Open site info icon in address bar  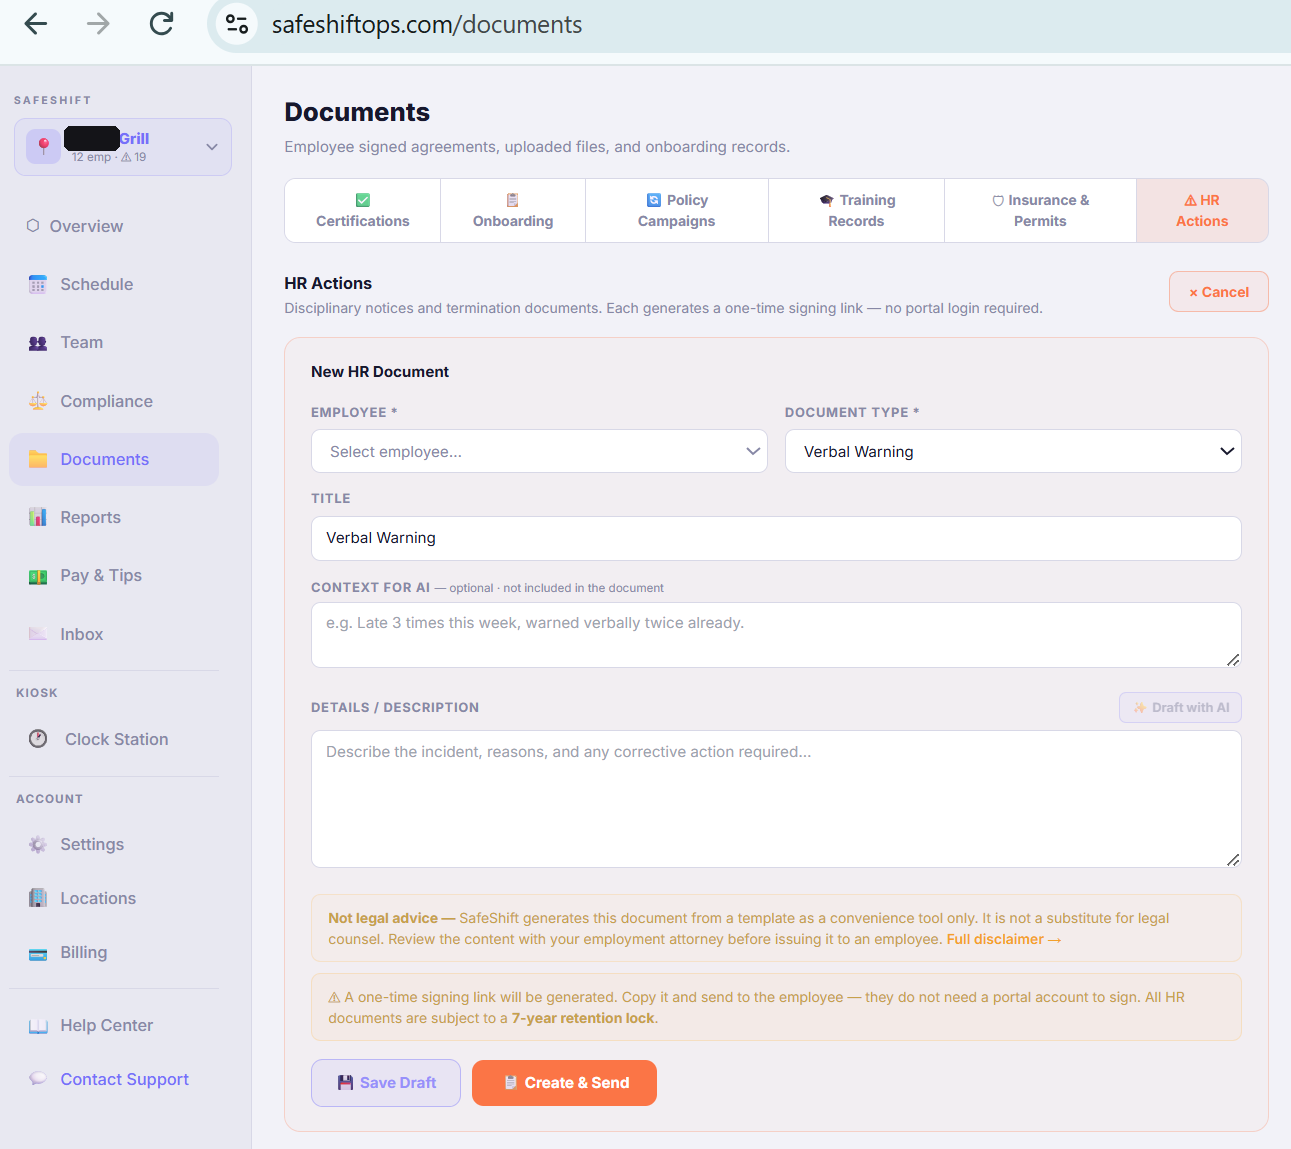pyautogui.click(x=237, y=24)
